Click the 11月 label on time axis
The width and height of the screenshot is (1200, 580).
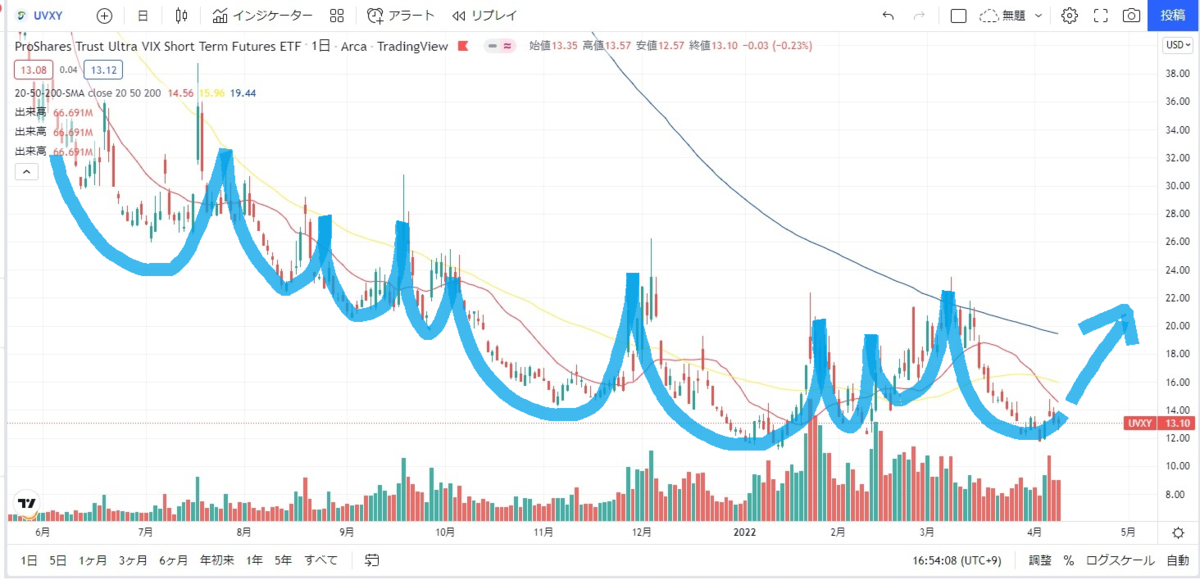544,533
